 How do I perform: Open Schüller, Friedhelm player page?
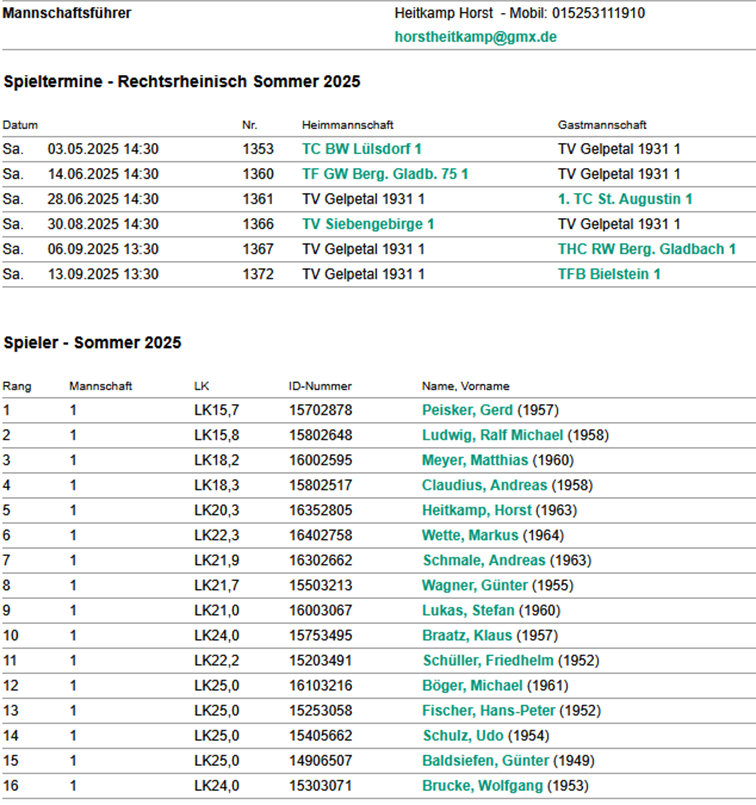pyautogui.click(x=487, y=660)
